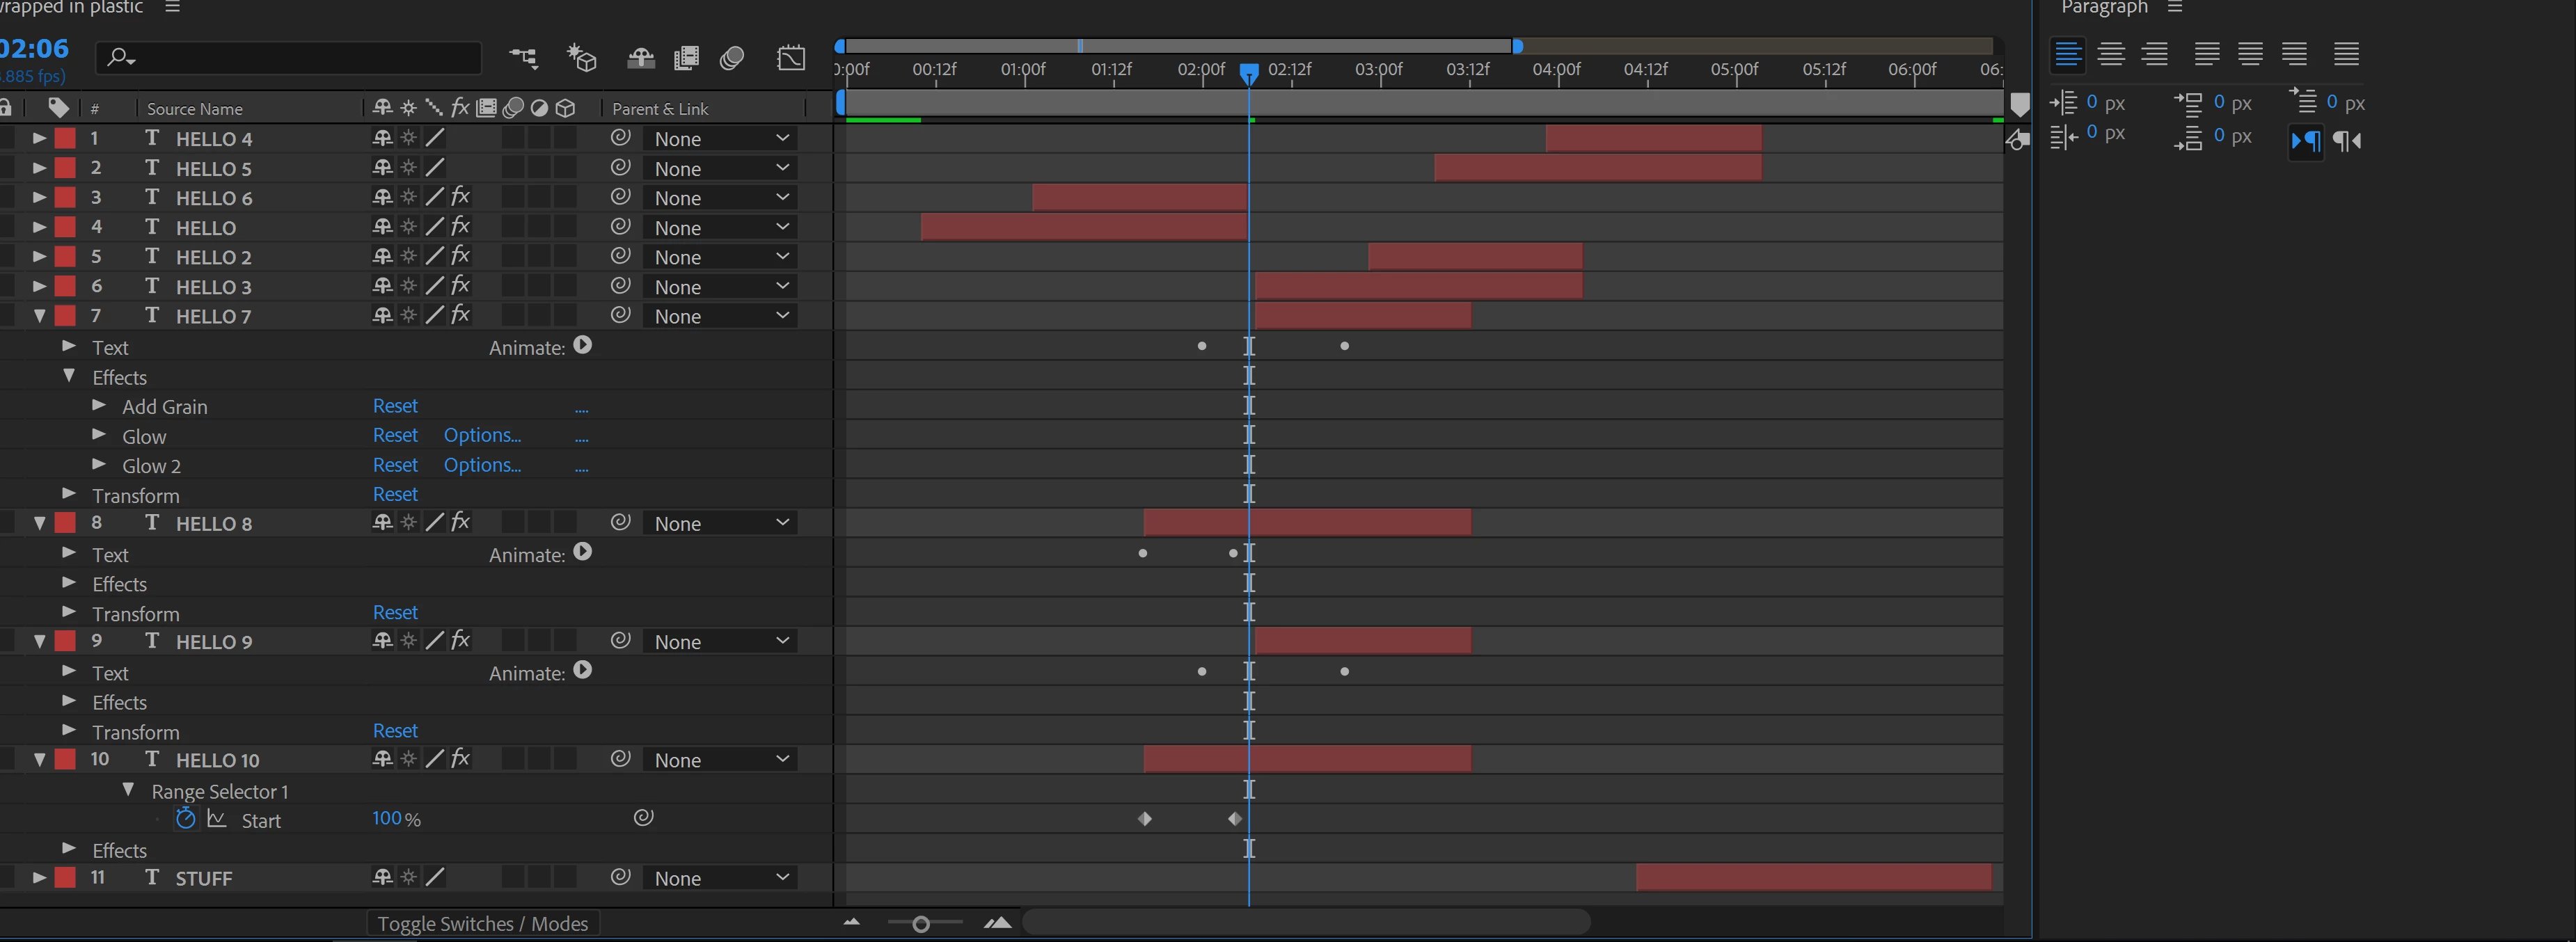2576x942 pixels.
Task: Open the composition timeline panel menu
Action: (x=172, y=8)
